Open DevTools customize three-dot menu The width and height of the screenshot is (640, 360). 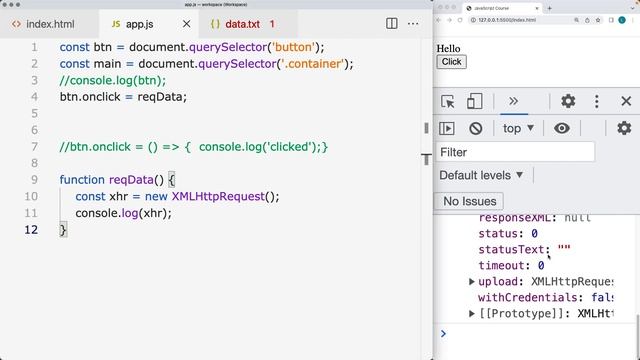597,101
